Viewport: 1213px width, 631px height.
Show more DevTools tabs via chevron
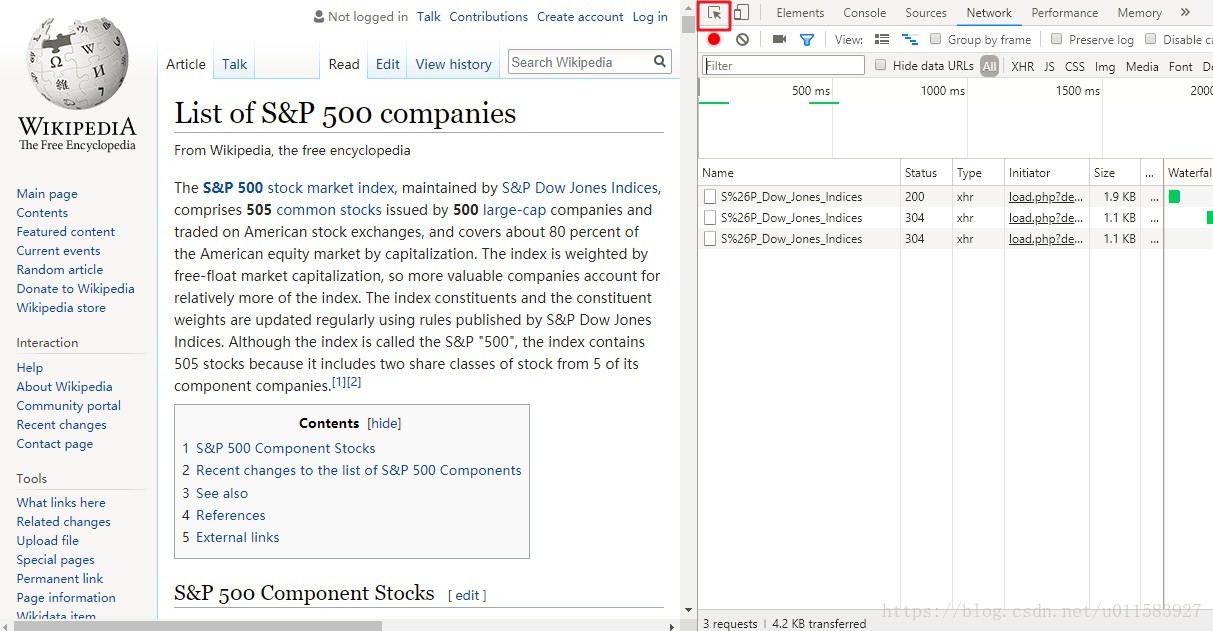[1185, 13]
